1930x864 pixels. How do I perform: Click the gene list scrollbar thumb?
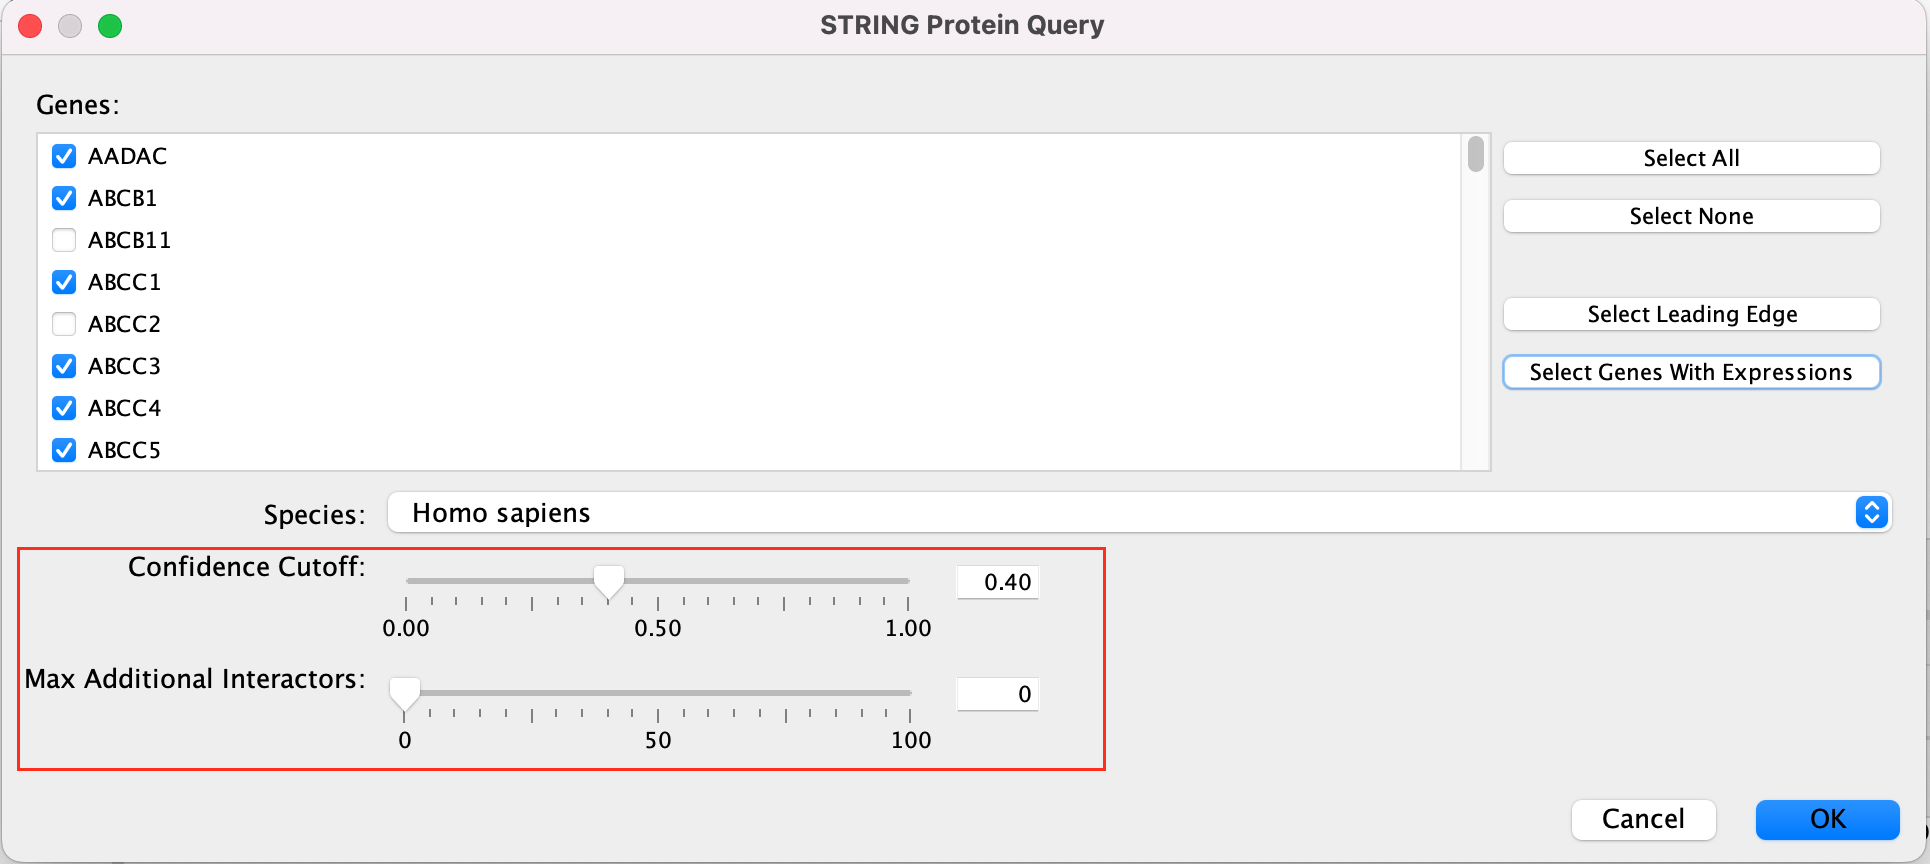[x=1475, y=155]
